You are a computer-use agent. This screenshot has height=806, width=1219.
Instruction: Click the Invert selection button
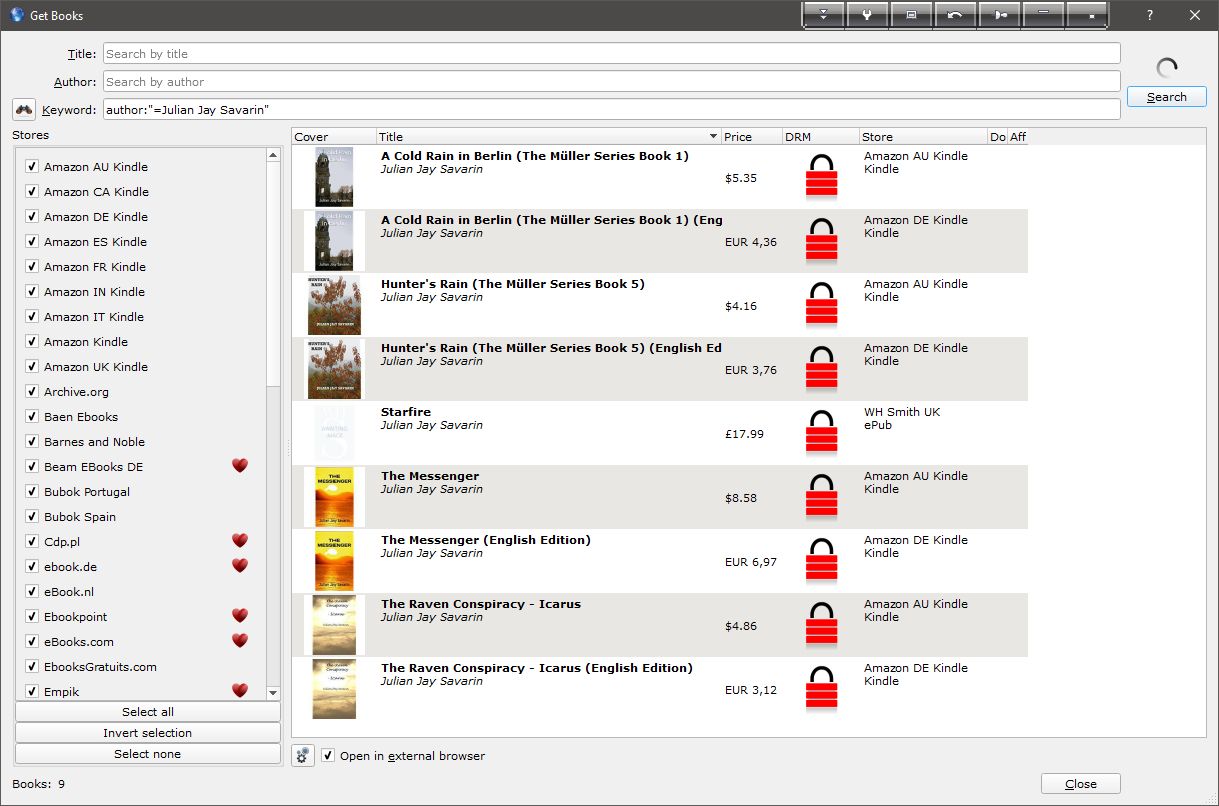(x=148, y=732)
